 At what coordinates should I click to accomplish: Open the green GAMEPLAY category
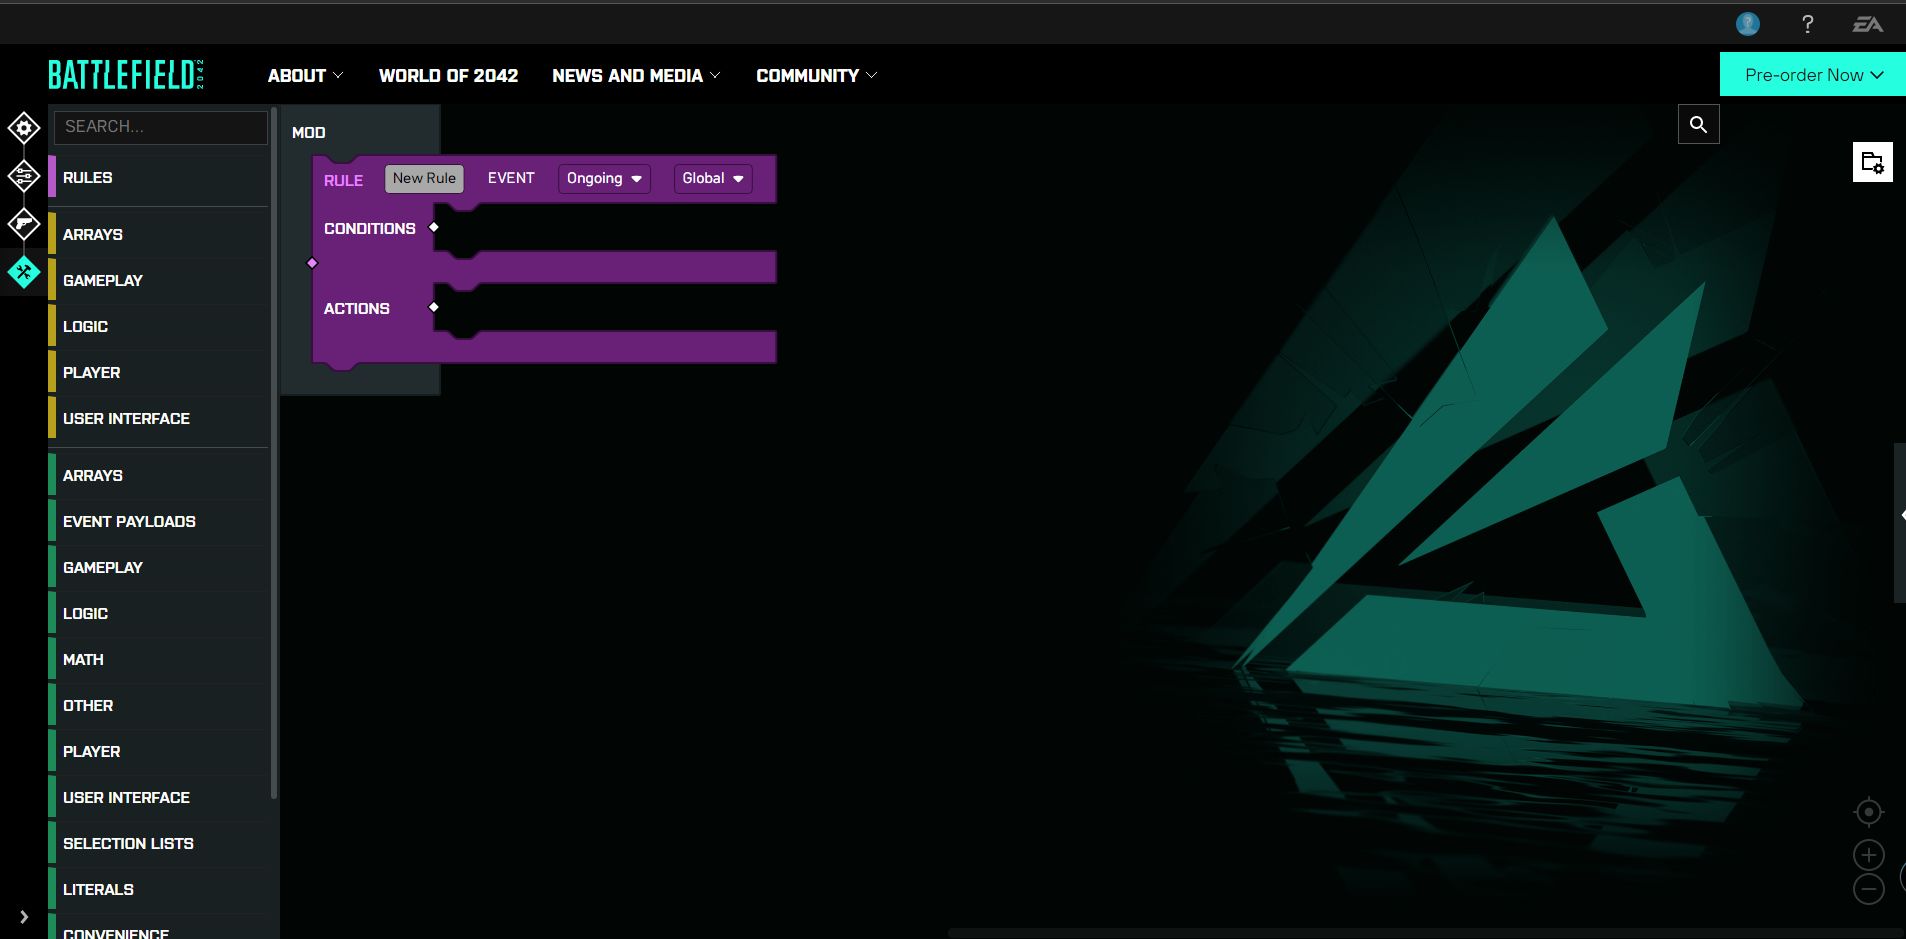point(158,567)
